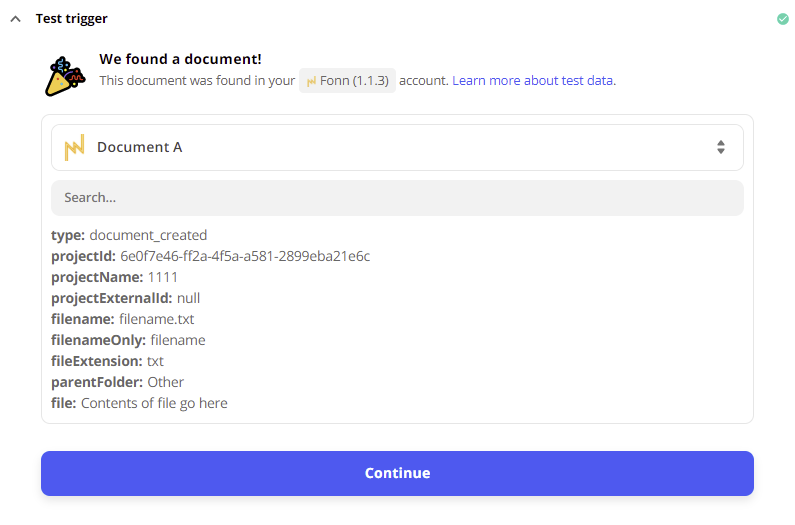This screenshot has width=795, height=525.
Task: Select the parentFolder Other row
Action: point(117,382)
